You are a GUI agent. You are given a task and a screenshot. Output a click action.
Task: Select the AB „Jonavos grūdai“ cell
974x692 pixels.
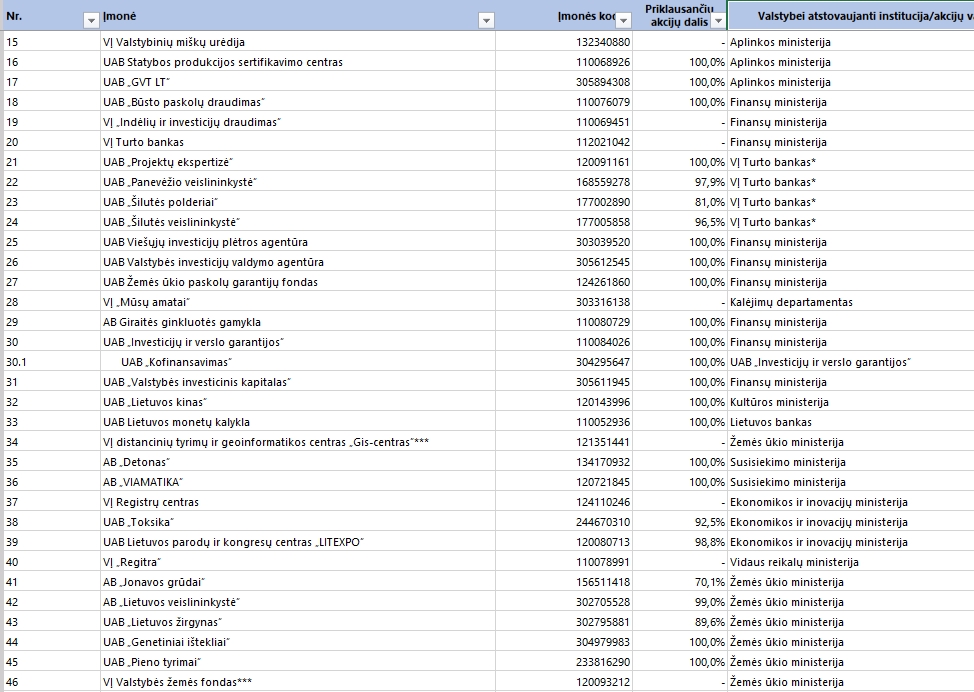click(x=153, y=582)
